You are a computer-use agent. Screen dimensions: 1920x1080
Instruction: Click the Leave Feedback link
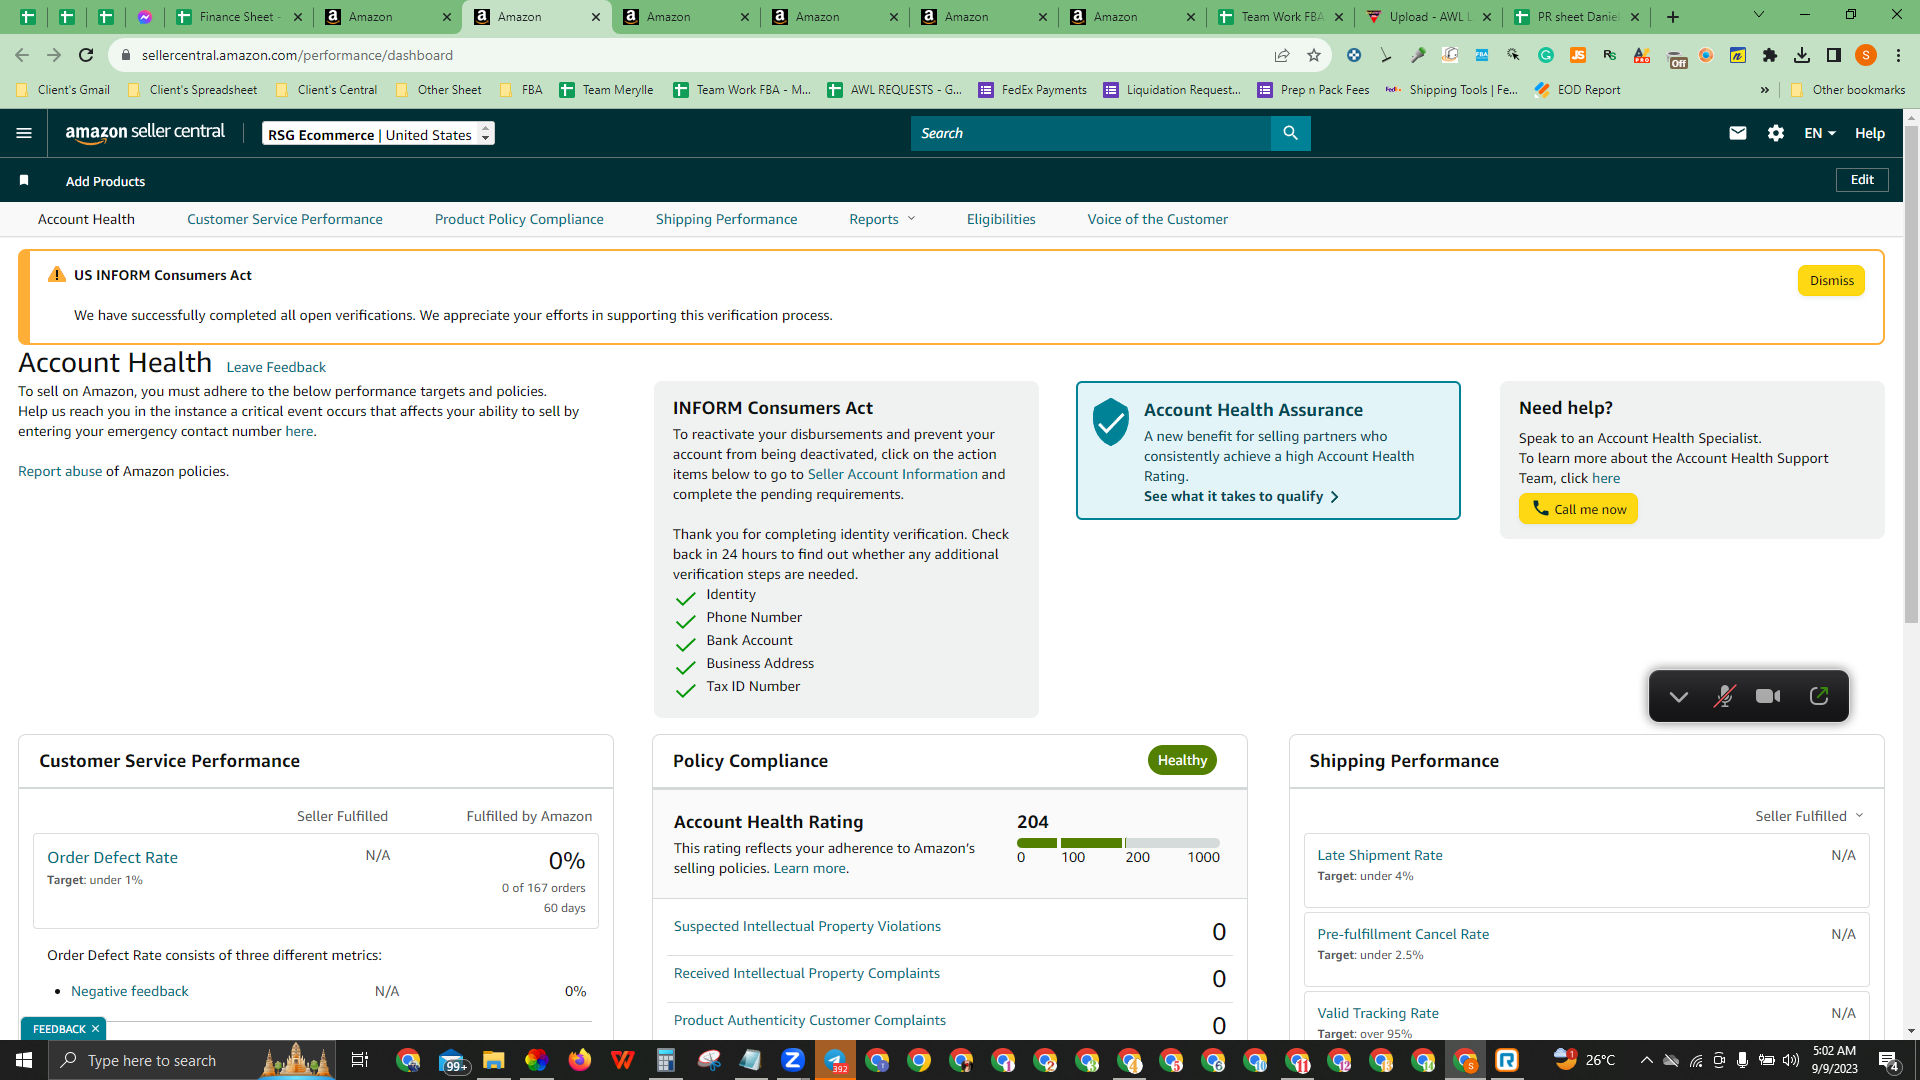(276, 367)
